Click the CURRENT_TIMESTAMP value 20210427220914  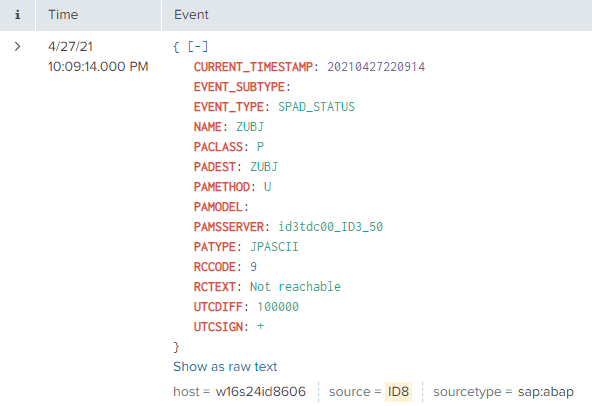[376, 67]
